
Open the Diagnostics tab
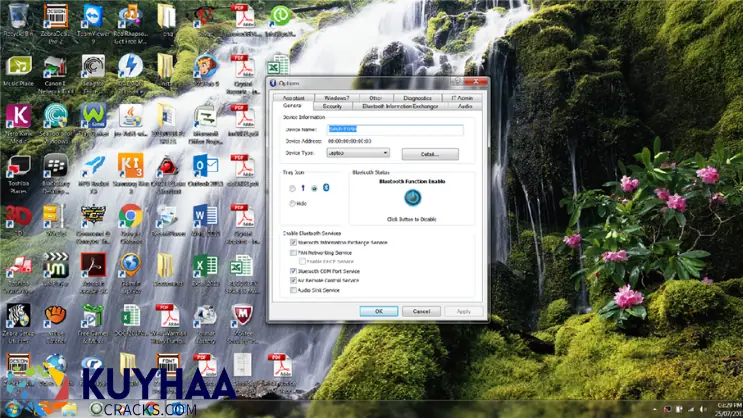tap(417, 98)
